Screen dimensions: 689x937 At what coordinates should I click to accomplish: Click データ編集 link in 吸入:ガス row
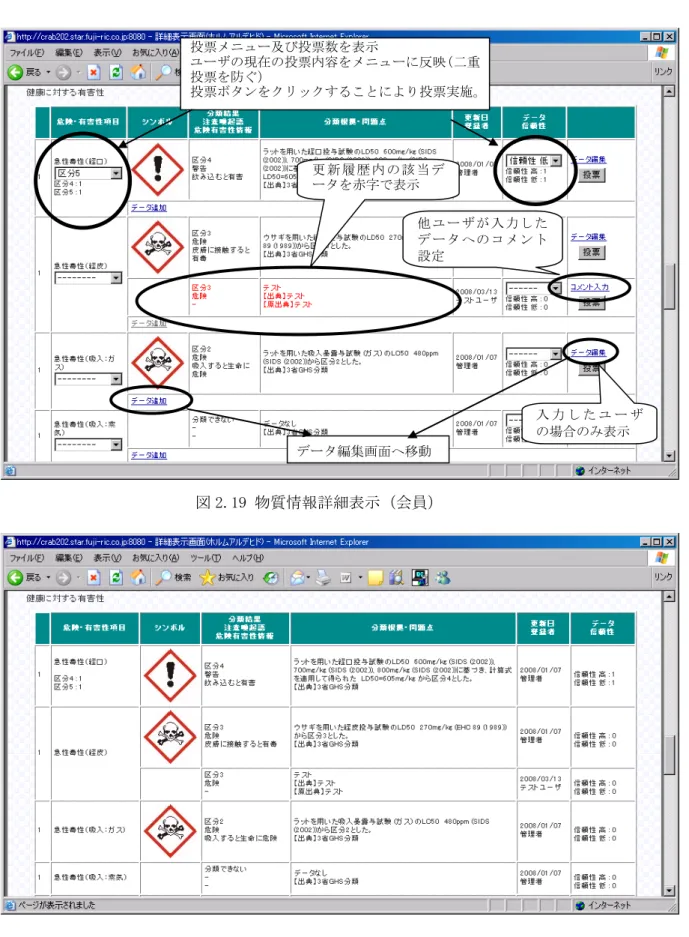(588, 353)
